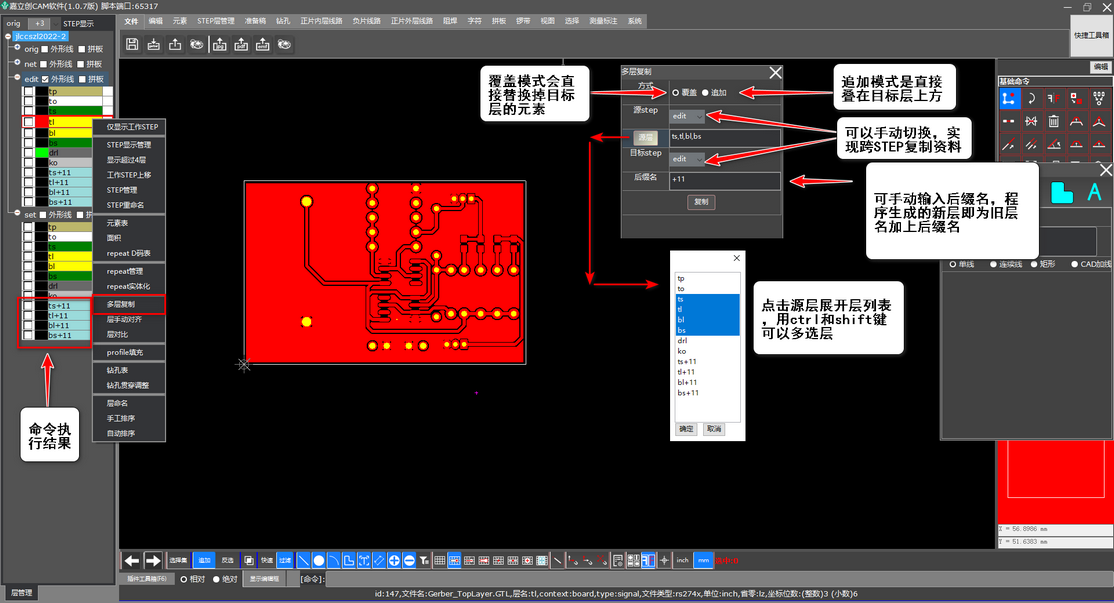Select the 追加 radio button in 多层复制 dialog
1114x603 pixels.
[x=705, y=93]
